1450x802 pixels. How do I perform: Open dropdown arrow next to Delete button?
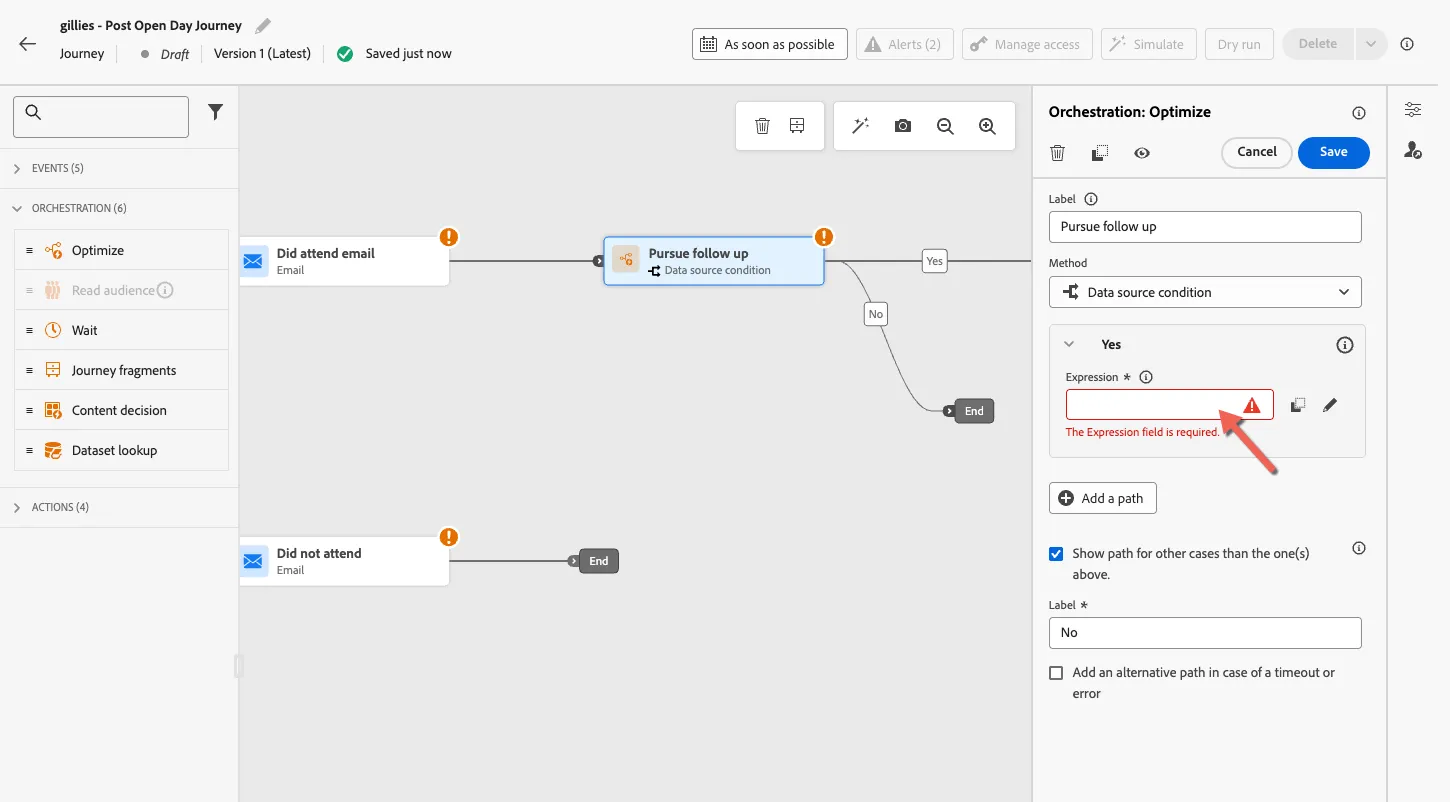(x=1371, y=44)
